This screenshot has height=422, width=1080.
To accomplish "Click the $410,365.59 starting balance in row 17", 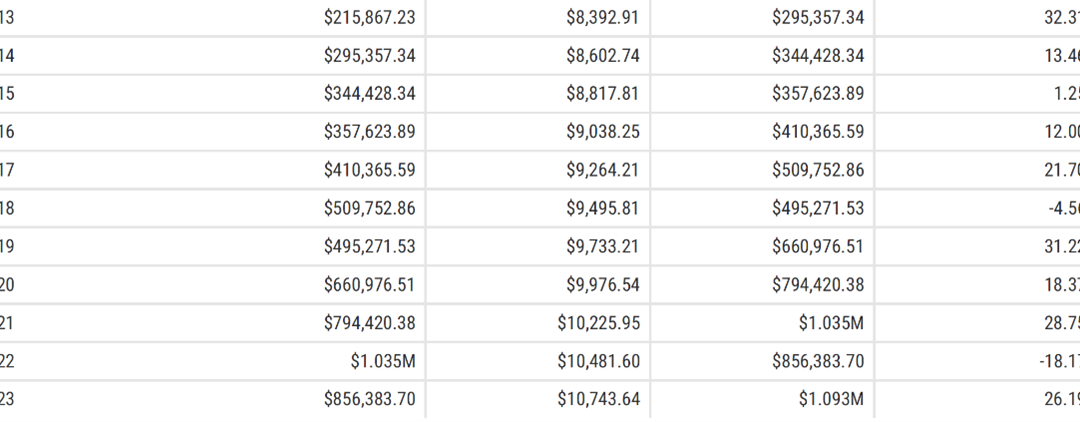I will pyautogui.click(x=370, y=170).
